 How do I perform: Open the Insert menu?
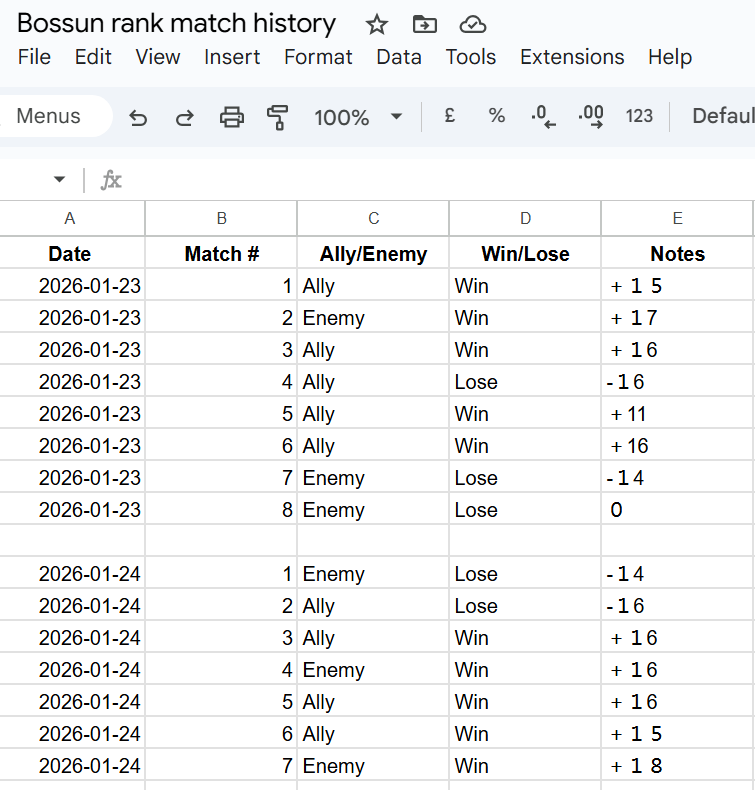pos(232,57)
